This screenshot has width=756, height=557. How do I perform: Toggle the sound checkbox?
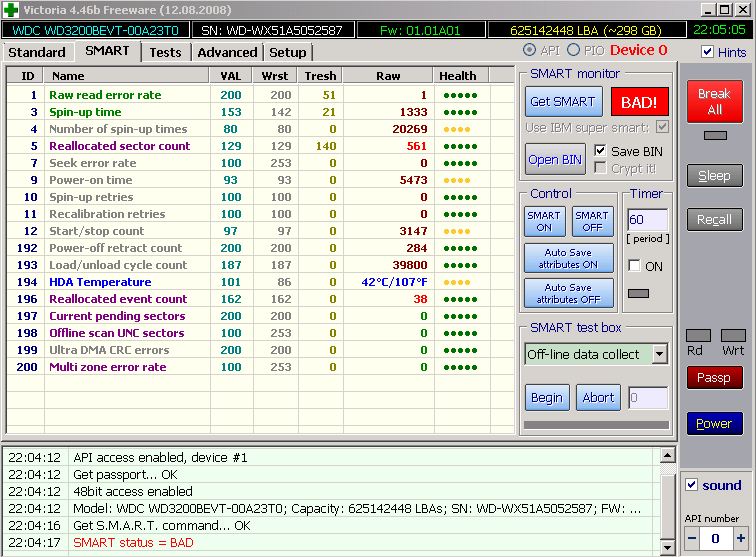691,485
